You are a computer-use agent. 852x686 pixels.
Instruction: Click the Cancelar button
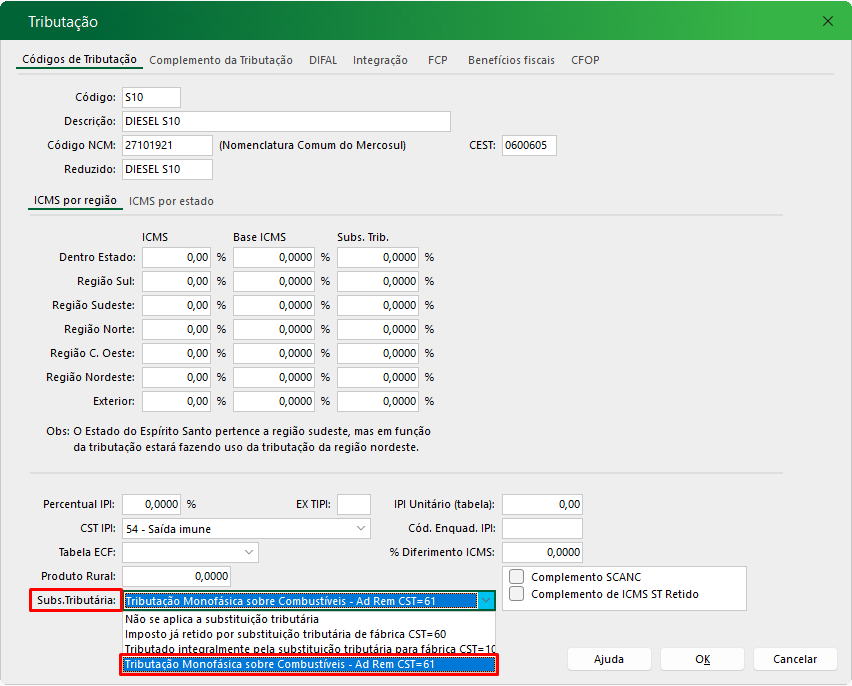pos(795,659)
